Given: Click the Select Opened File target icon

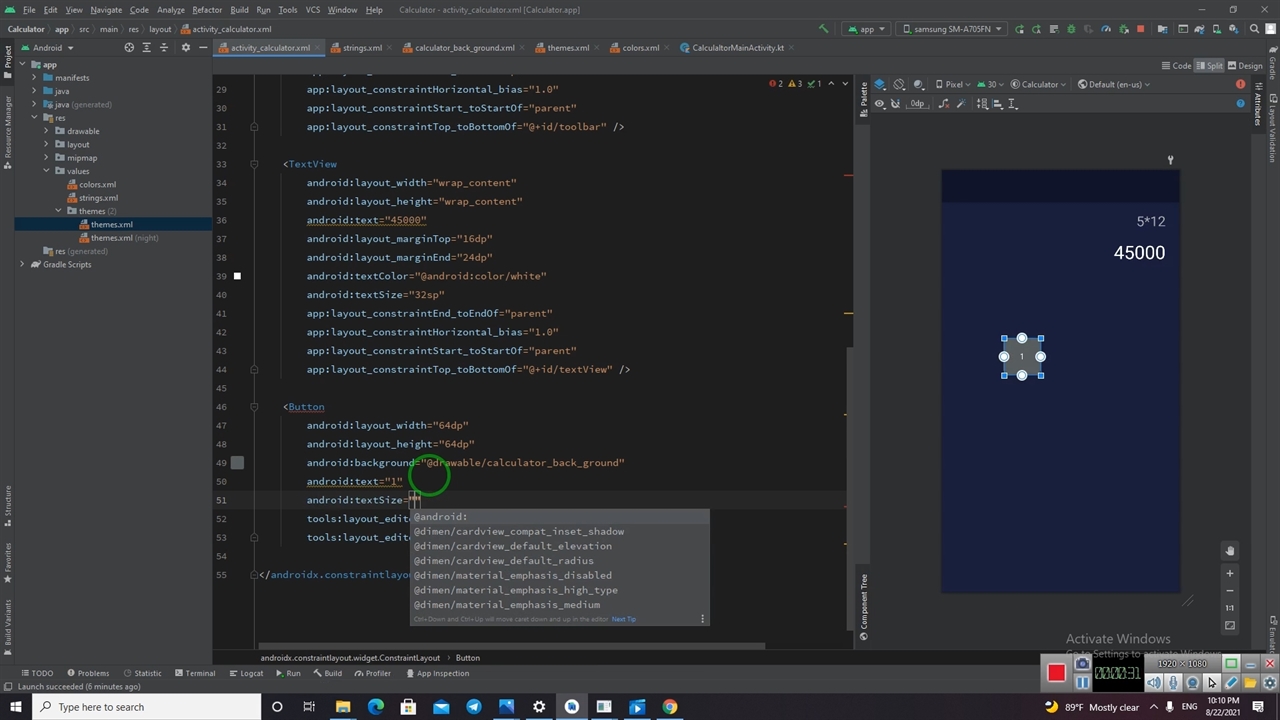Looking at the screenshot, I should click(129, 48).
